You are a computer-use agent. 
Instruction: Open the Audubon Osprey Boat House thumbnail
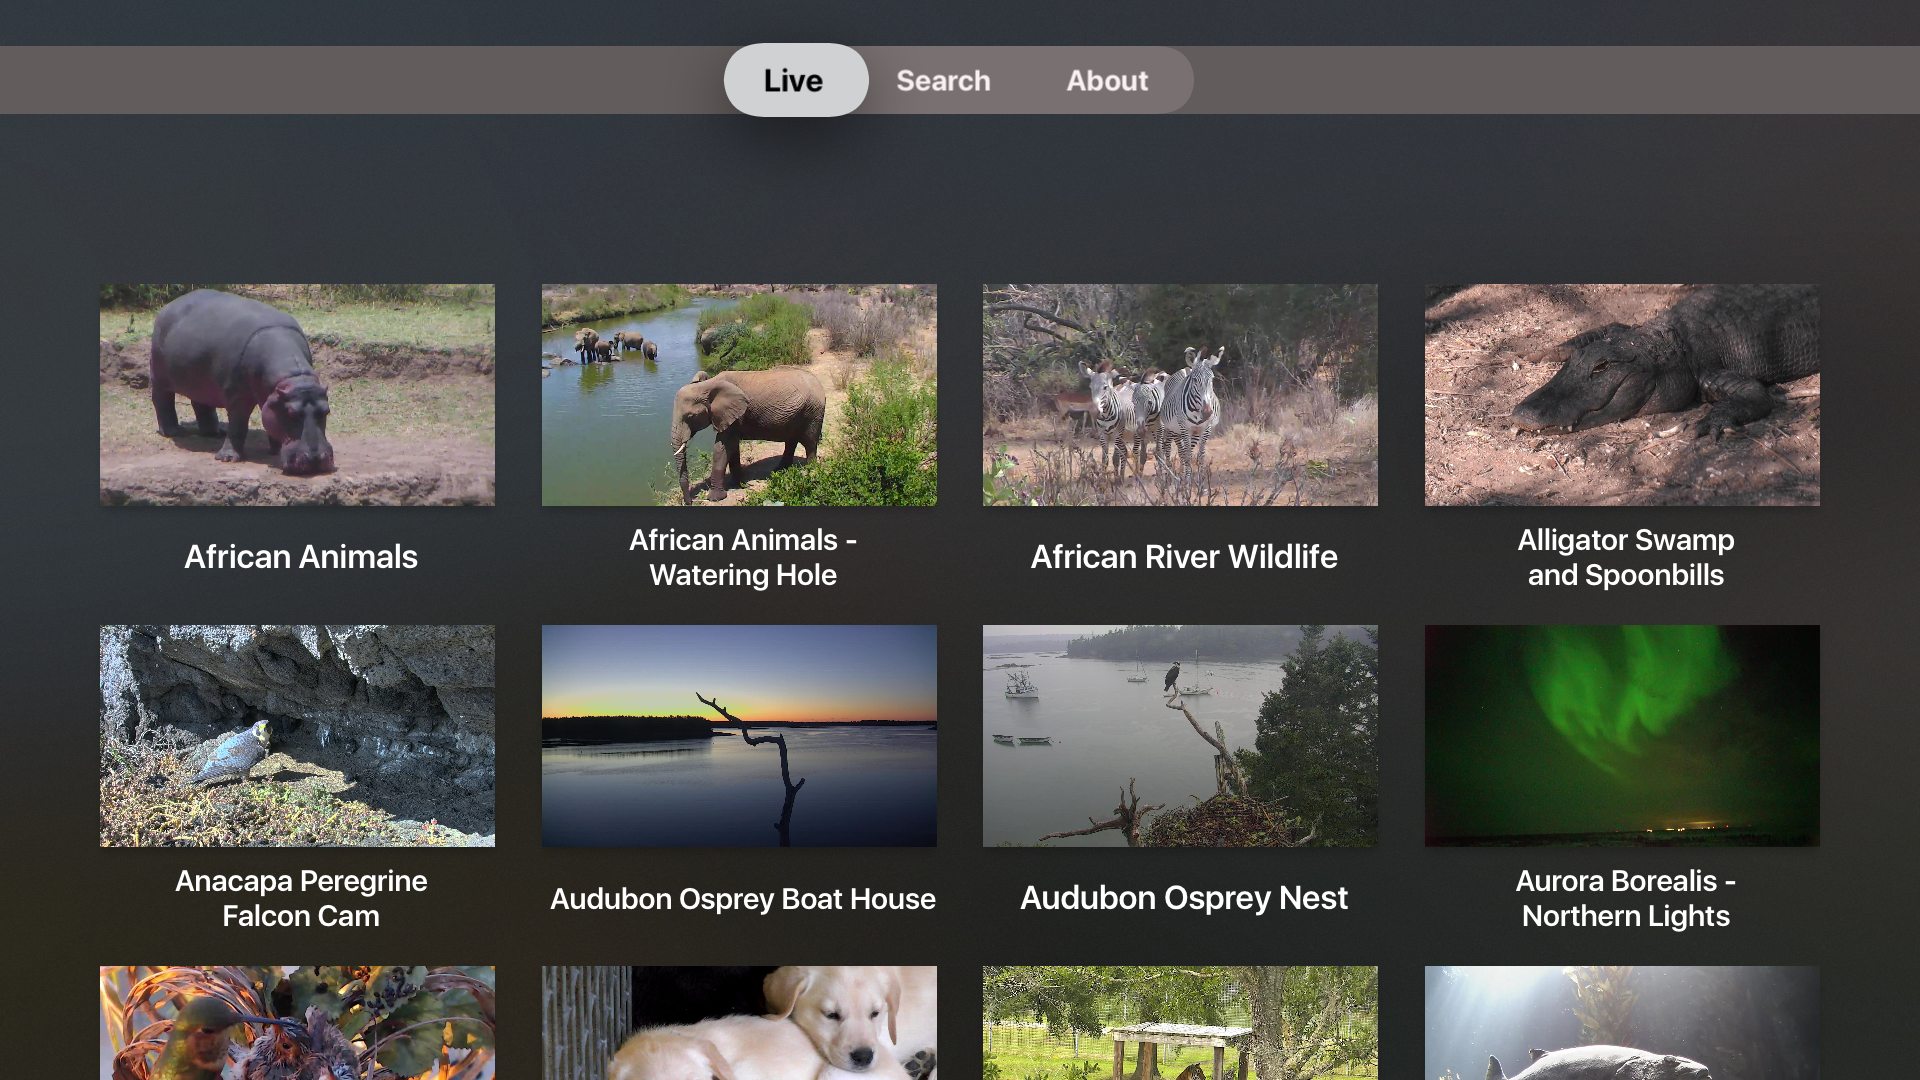click(739, 736)
